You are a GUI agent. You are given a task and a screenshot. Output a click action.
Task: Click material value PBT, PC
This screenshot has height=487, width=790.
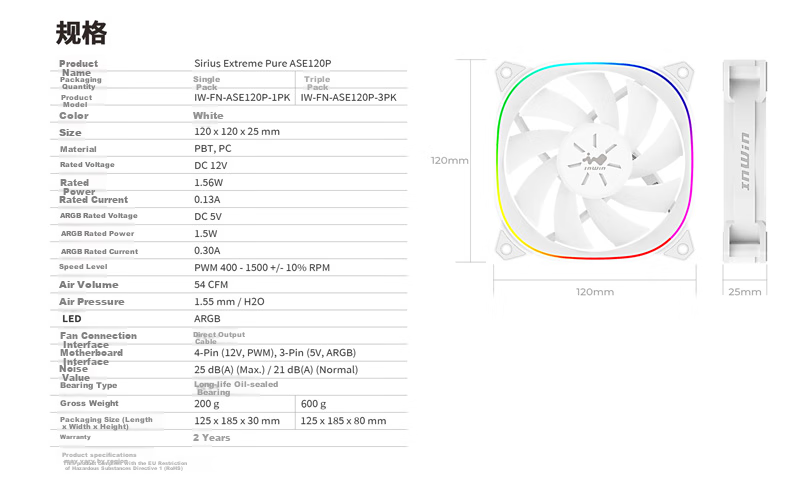tap(213, 149)
